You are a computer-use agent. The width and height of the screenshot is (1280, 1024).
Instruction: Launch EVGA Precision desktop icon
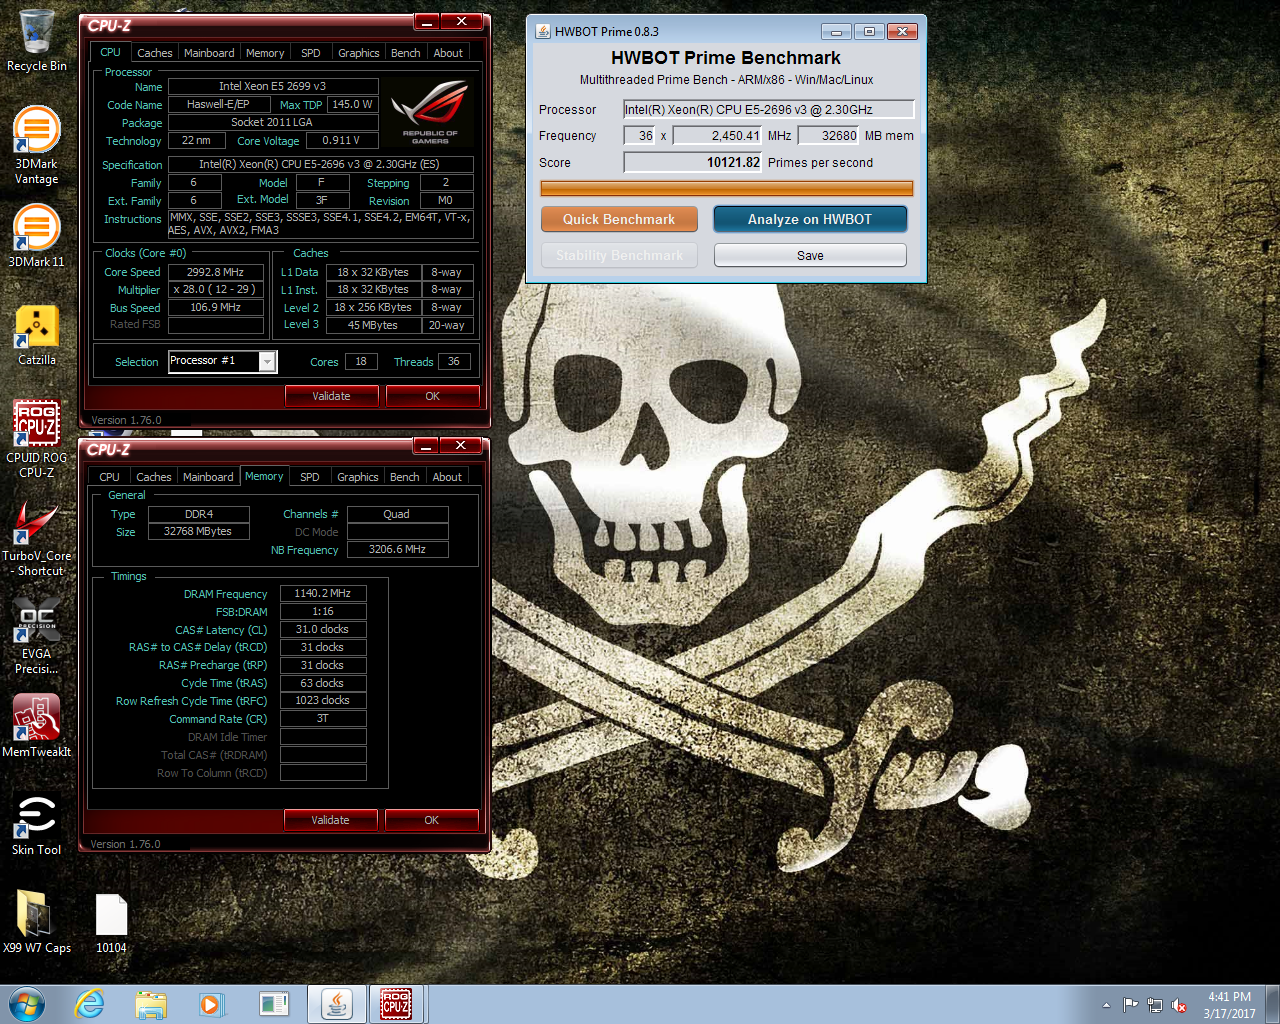pyautogui.click(x=37, y=635)
